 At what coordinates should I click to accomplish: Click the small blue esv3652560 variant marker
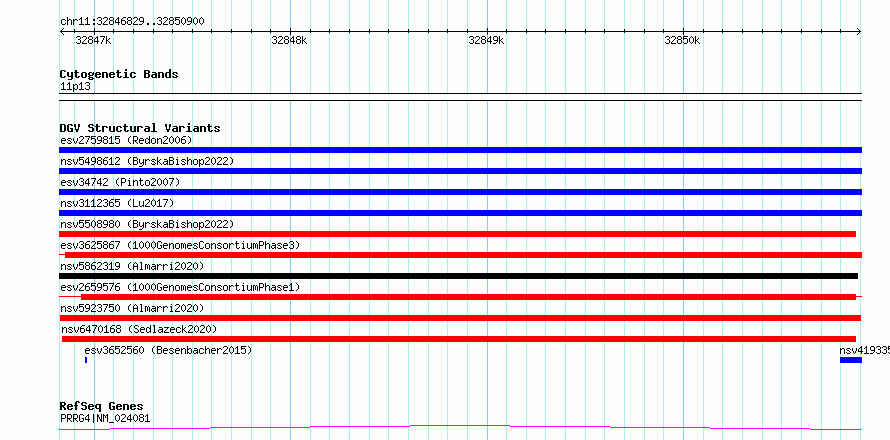tap(86, 360)
